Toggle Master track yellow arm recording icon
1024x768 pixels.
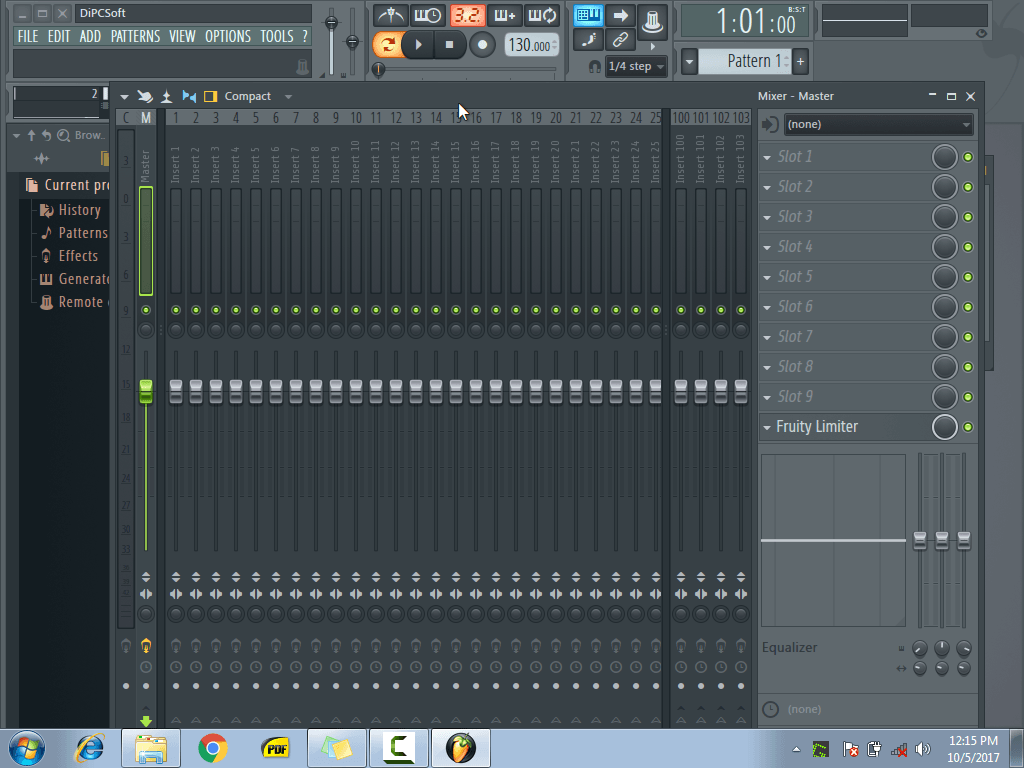point(146,646)
